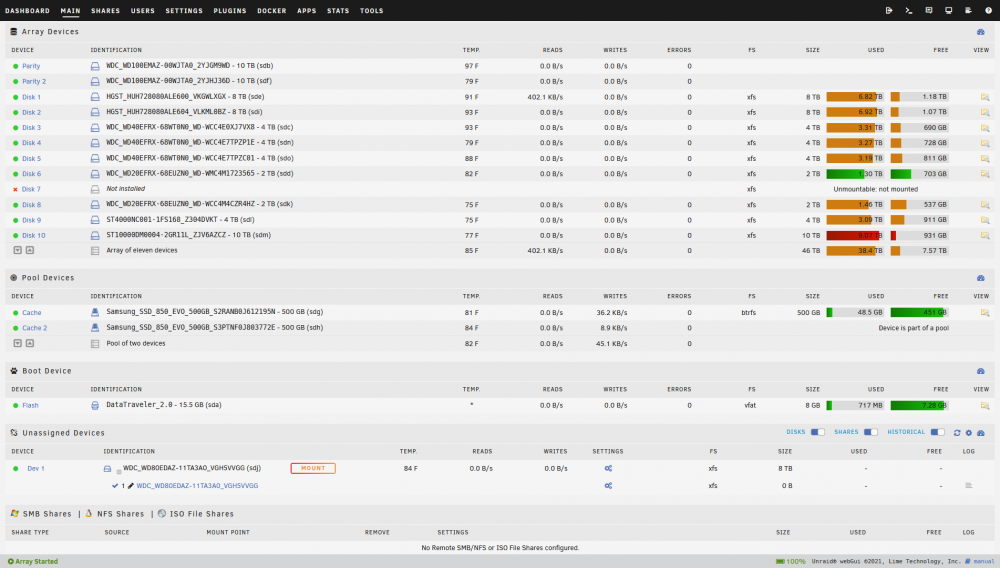Click Disk 6 green used-space bar
This screenshot has width=1000, height=568.
click(x=855, y=174)
